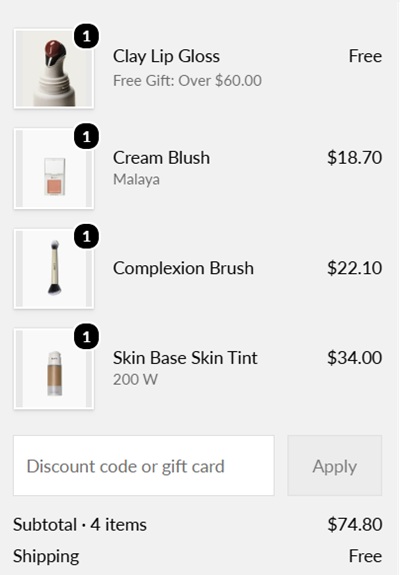
Task: Click the Cream Blush product thumbnail
Action: coord(54,169)
